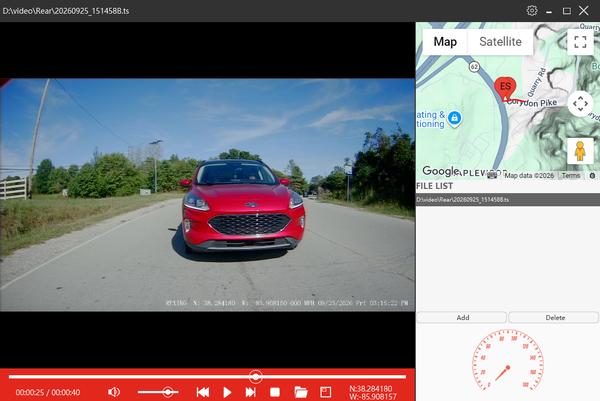Click the video frame showing red car
Screen dimensions: 600x401
[x=207, y=195]
